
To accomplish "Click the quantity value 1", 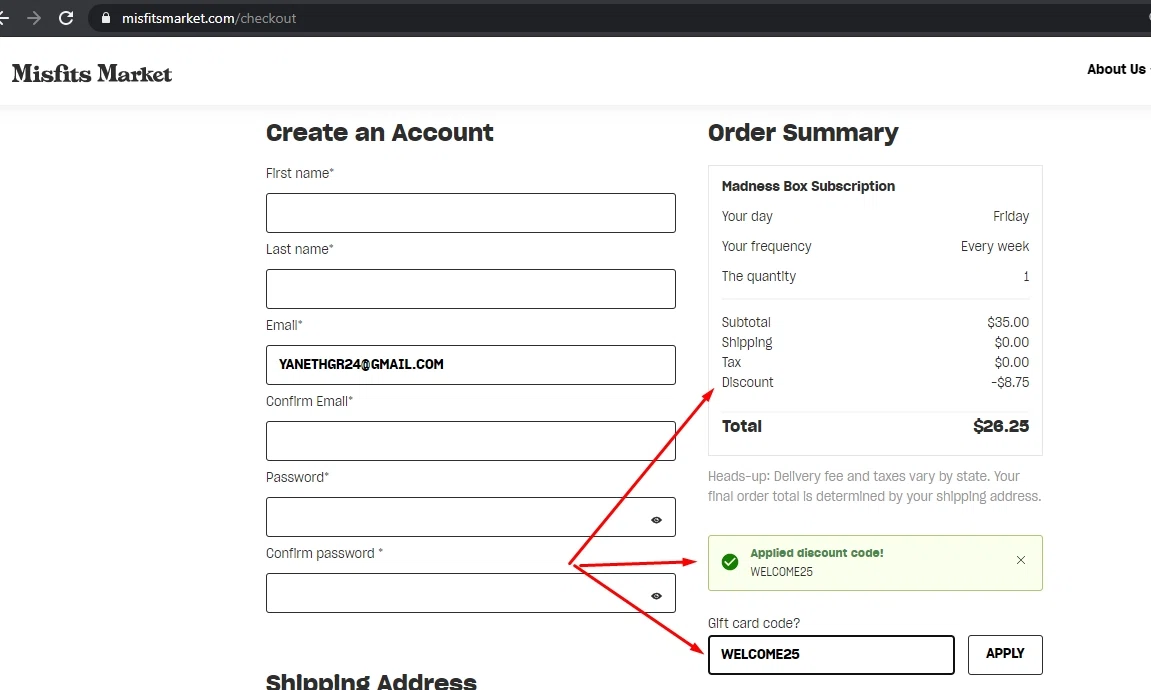I will click(1026, 277).
